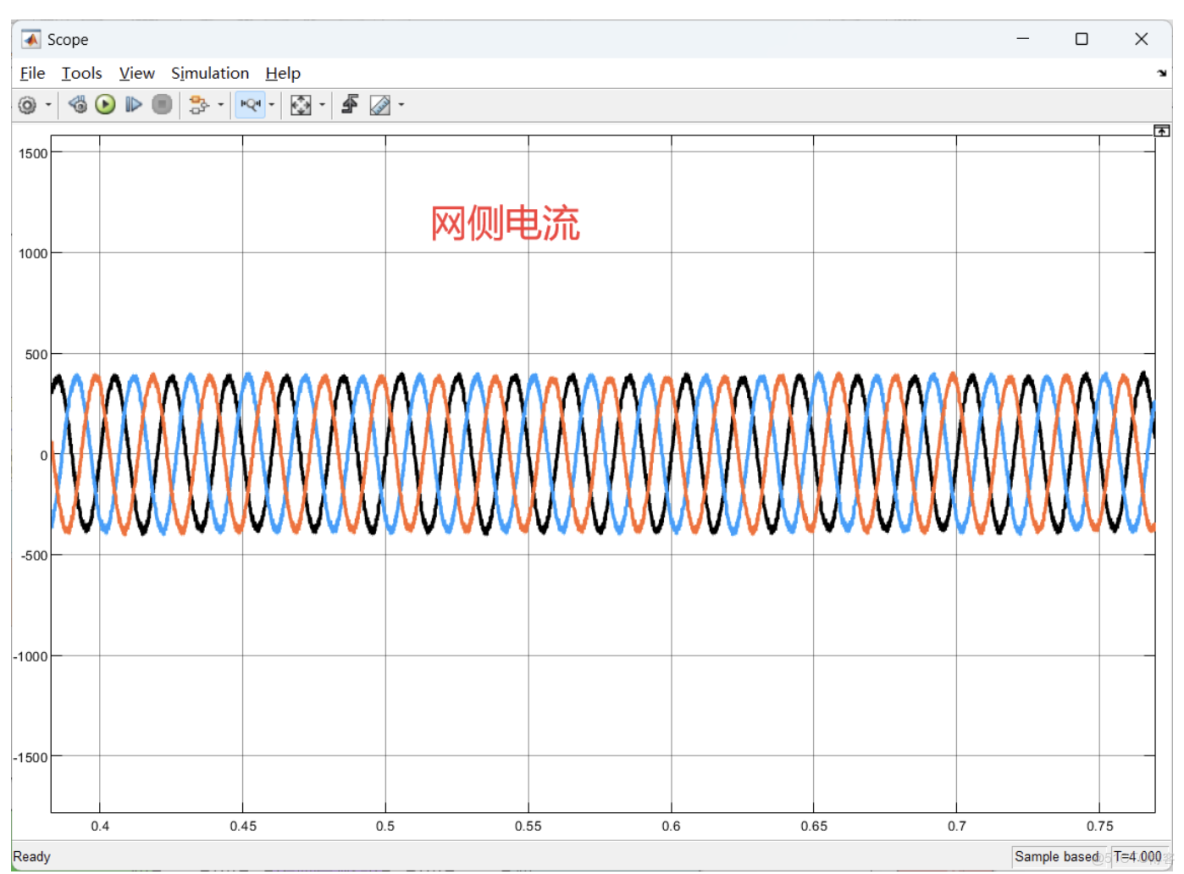Click the Step Forward icon
Viewport: 1184px width, 874px height.
[133, 104]
